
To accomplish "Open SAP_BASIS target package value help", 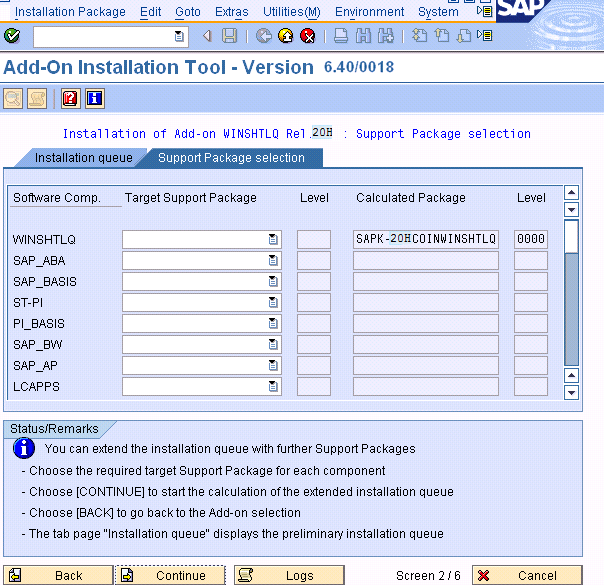I will pyautogui.click(x=273, y=281).
